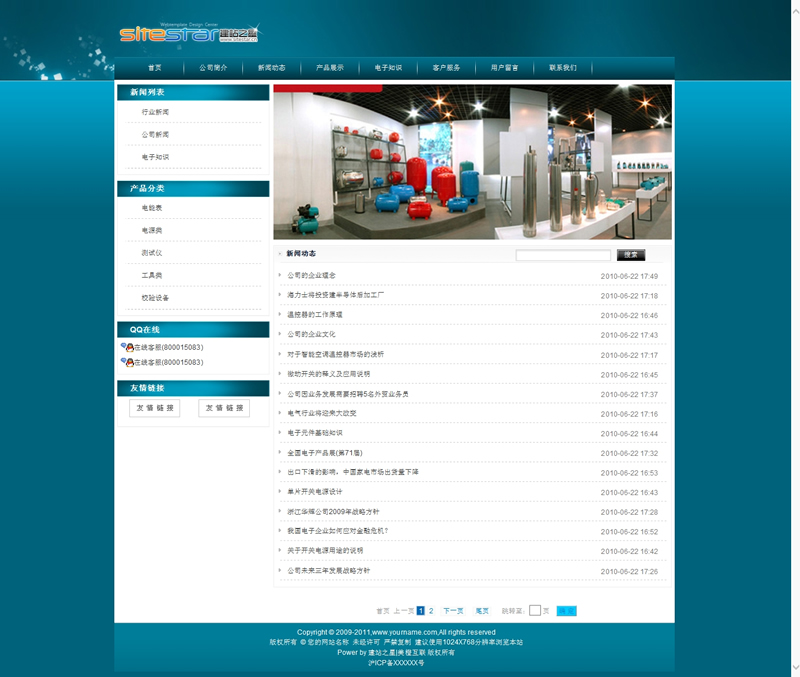This screenshot has height=677, width=800.
Task: Open the 行业新闻 sidebar category
Action: tap(155, 112)
